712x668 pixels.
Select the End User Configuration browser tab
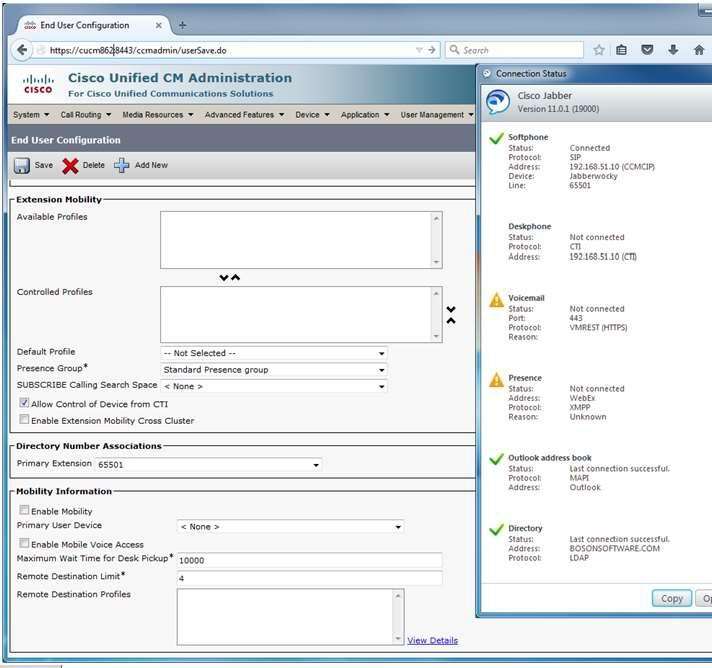pyautogui.click(x=93, y=25)
